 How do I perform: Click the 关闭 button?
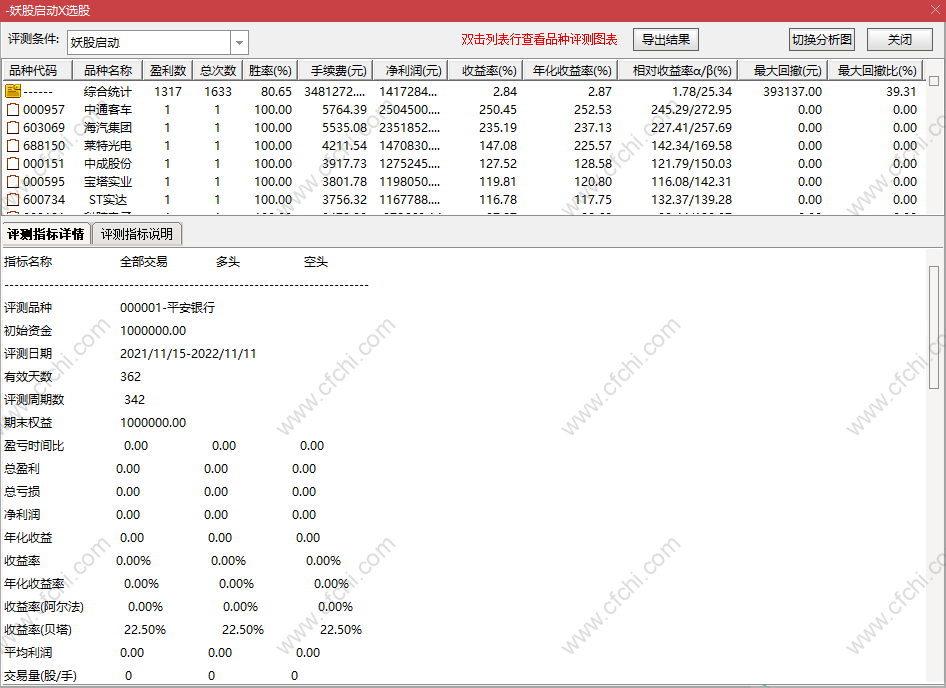click(900, 40)
